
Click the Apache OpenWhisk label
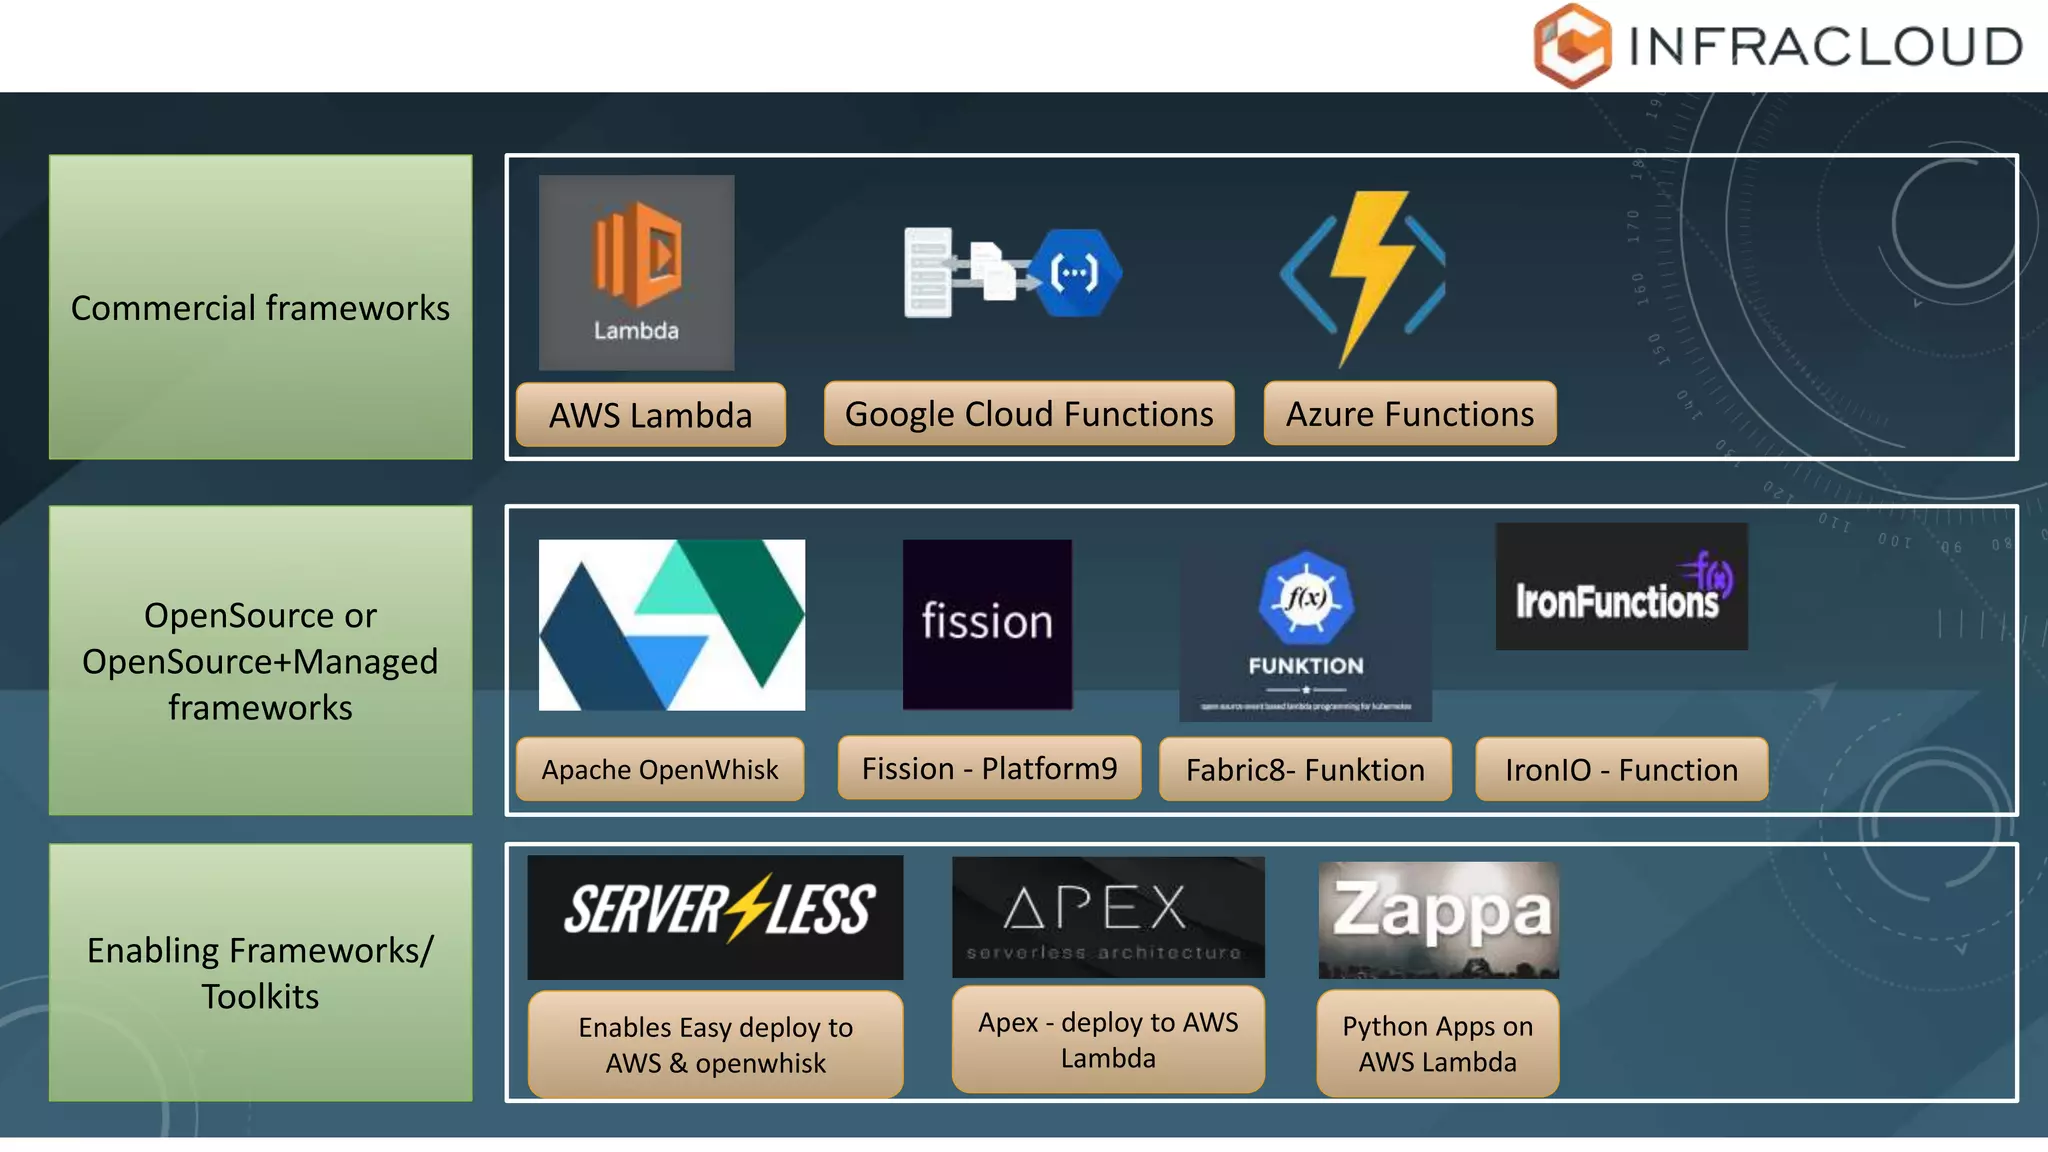[660, 769]
